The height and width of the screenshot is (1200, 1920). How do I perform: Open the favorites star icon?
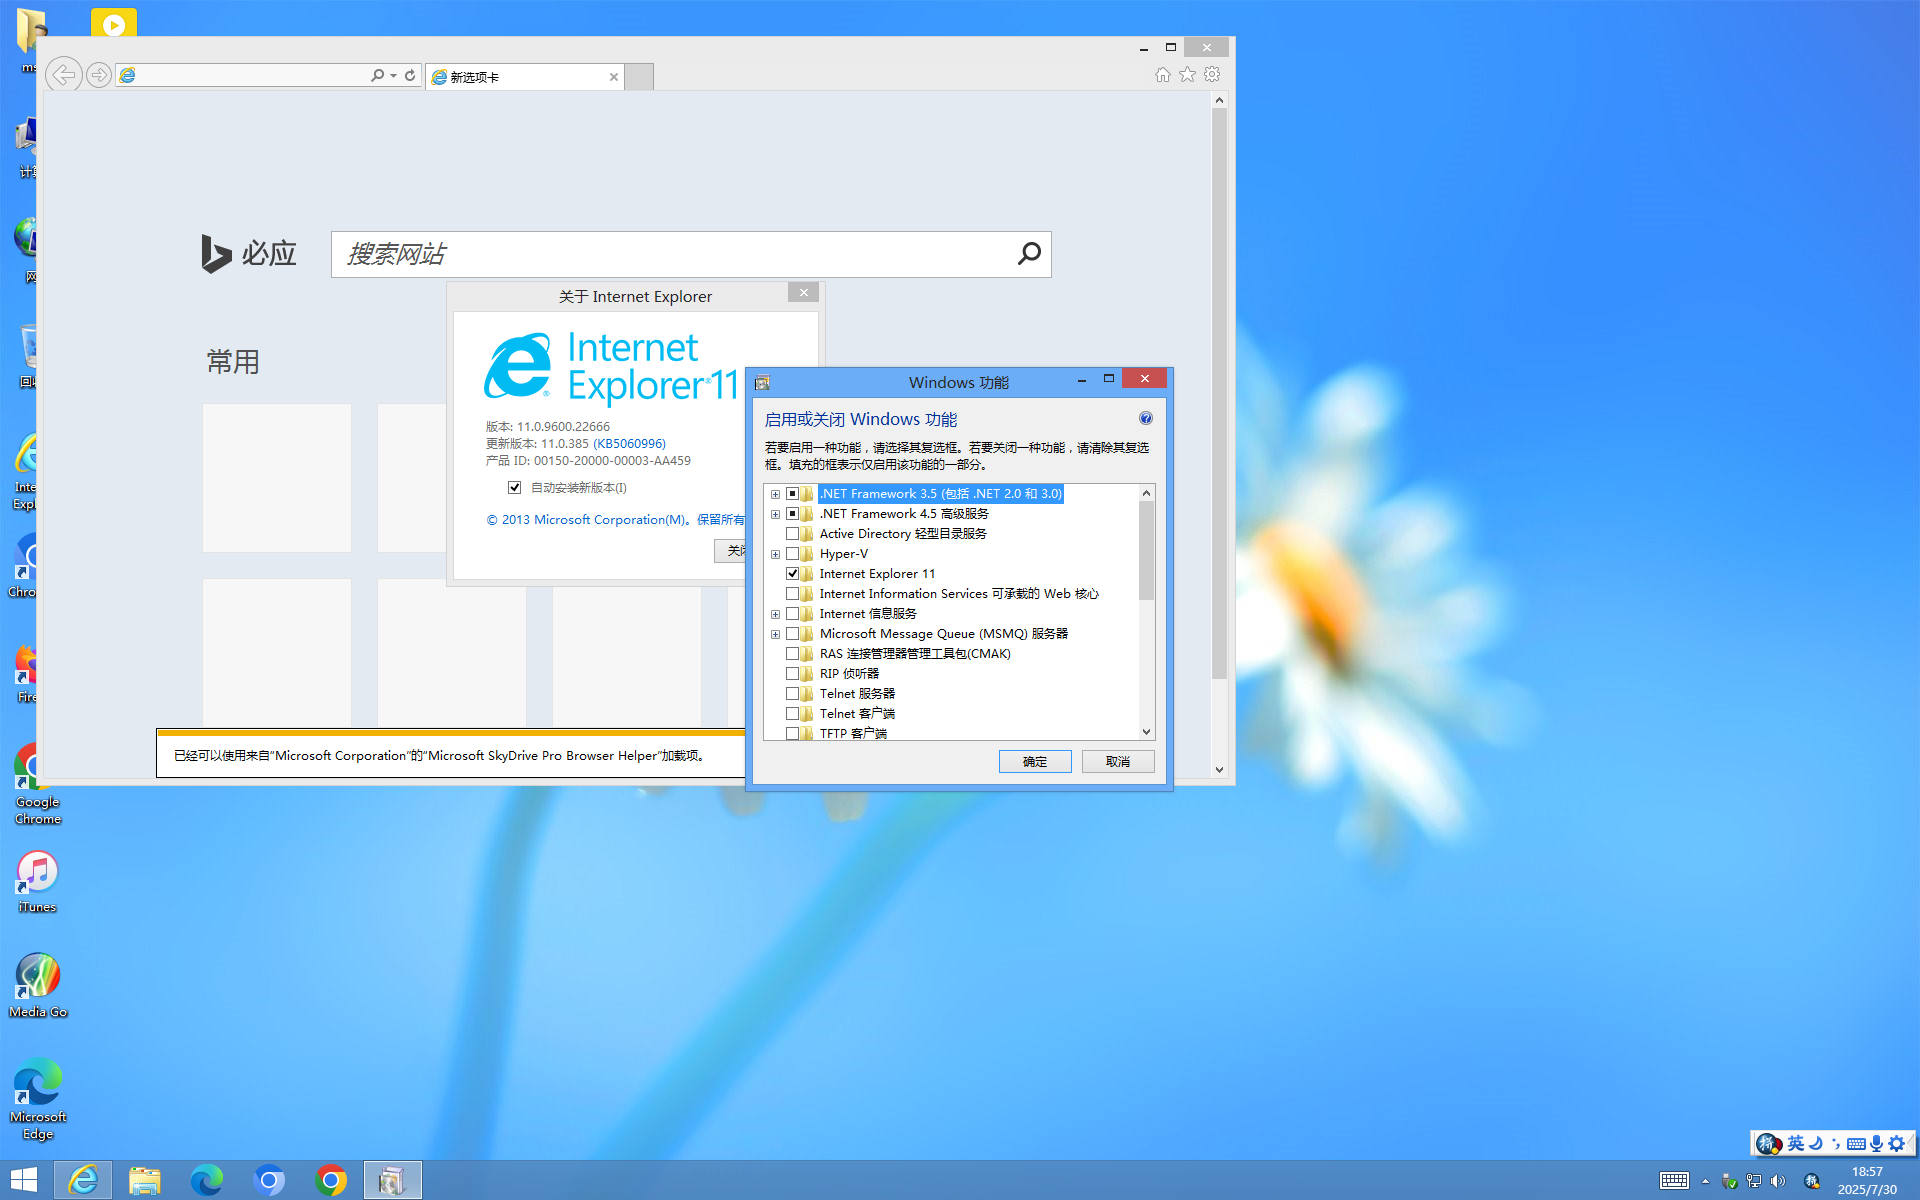click(x=1187, y=75)
